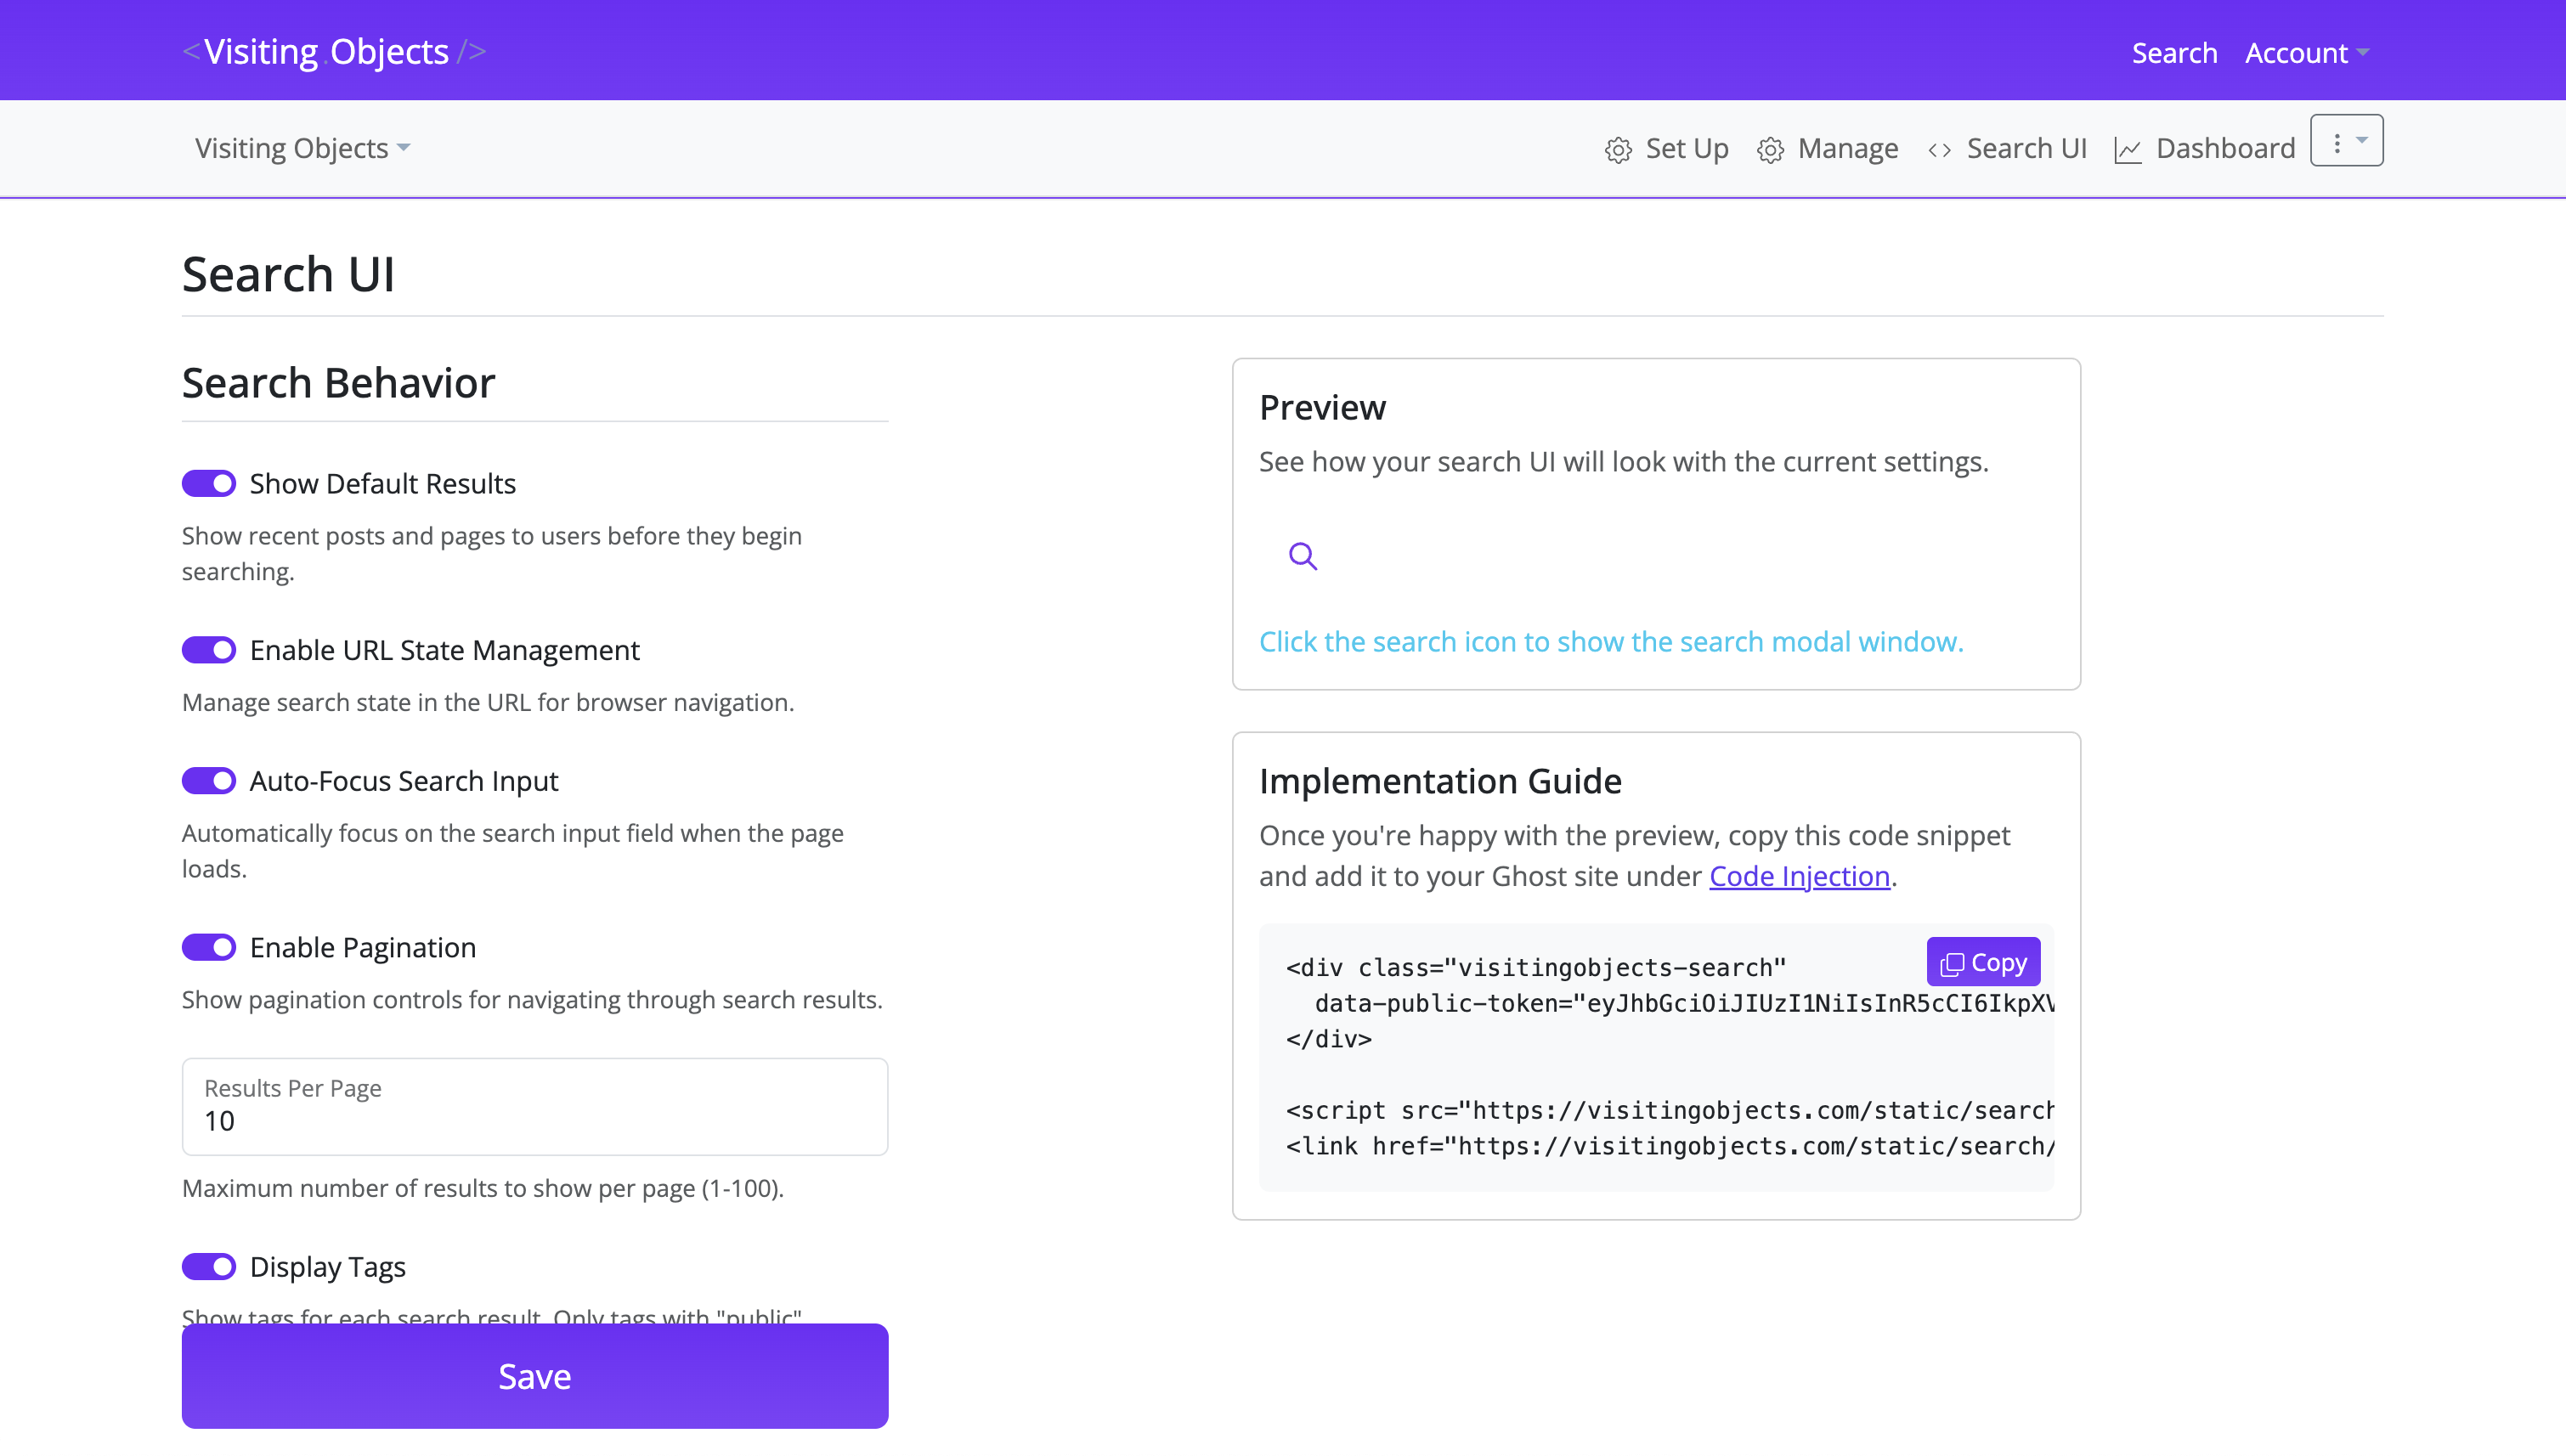2566x1456 pixels.
Task: Turn off Enable URL State Management
Action: click(x=208, y=650)
